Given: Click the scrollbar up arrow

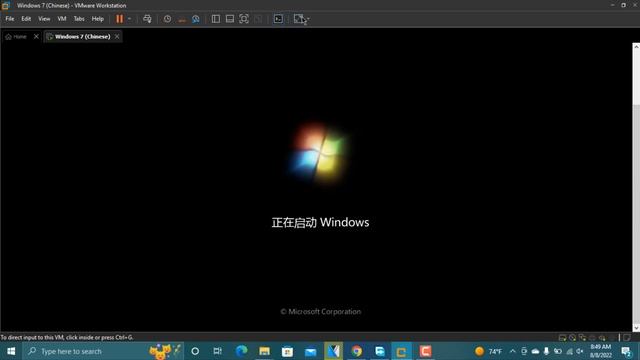Looking at the screenshot, I should point(636,47).
